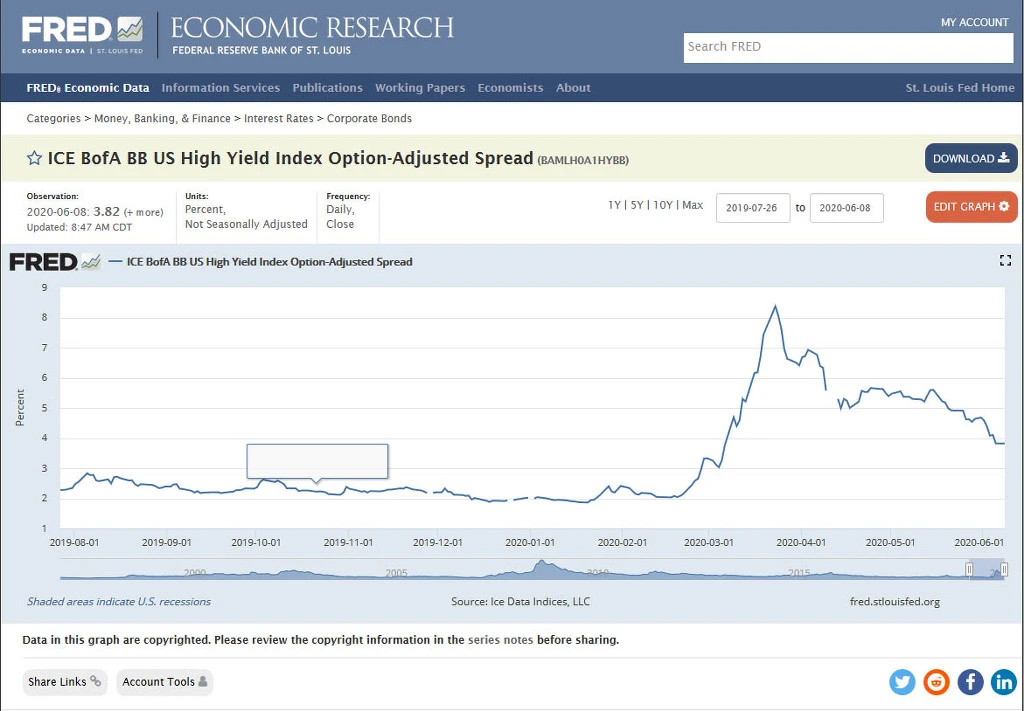Select Max date range
This screenshot has height=711, width=1024.
coord(692,205)
